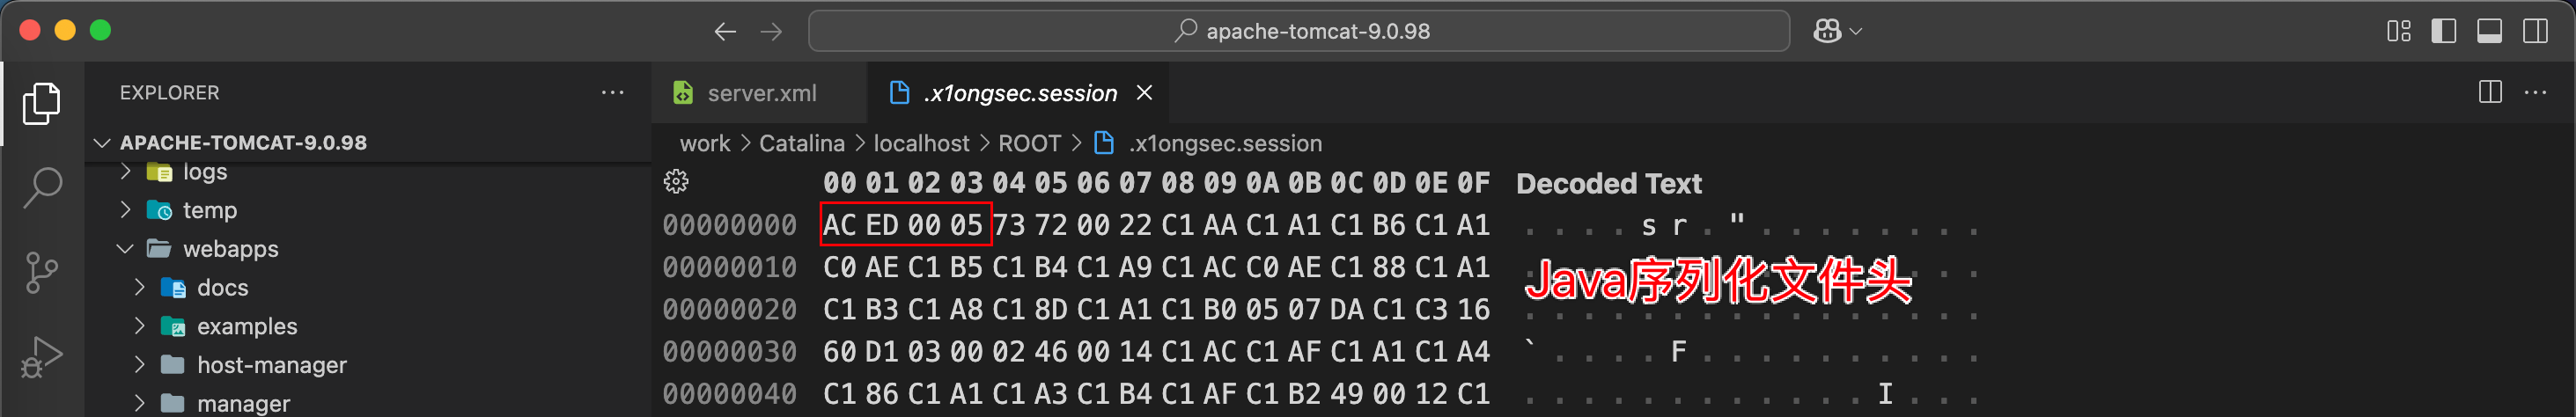The image size is (2576, 417).
Task: Open the Search view icon
Action: point(42,187)
